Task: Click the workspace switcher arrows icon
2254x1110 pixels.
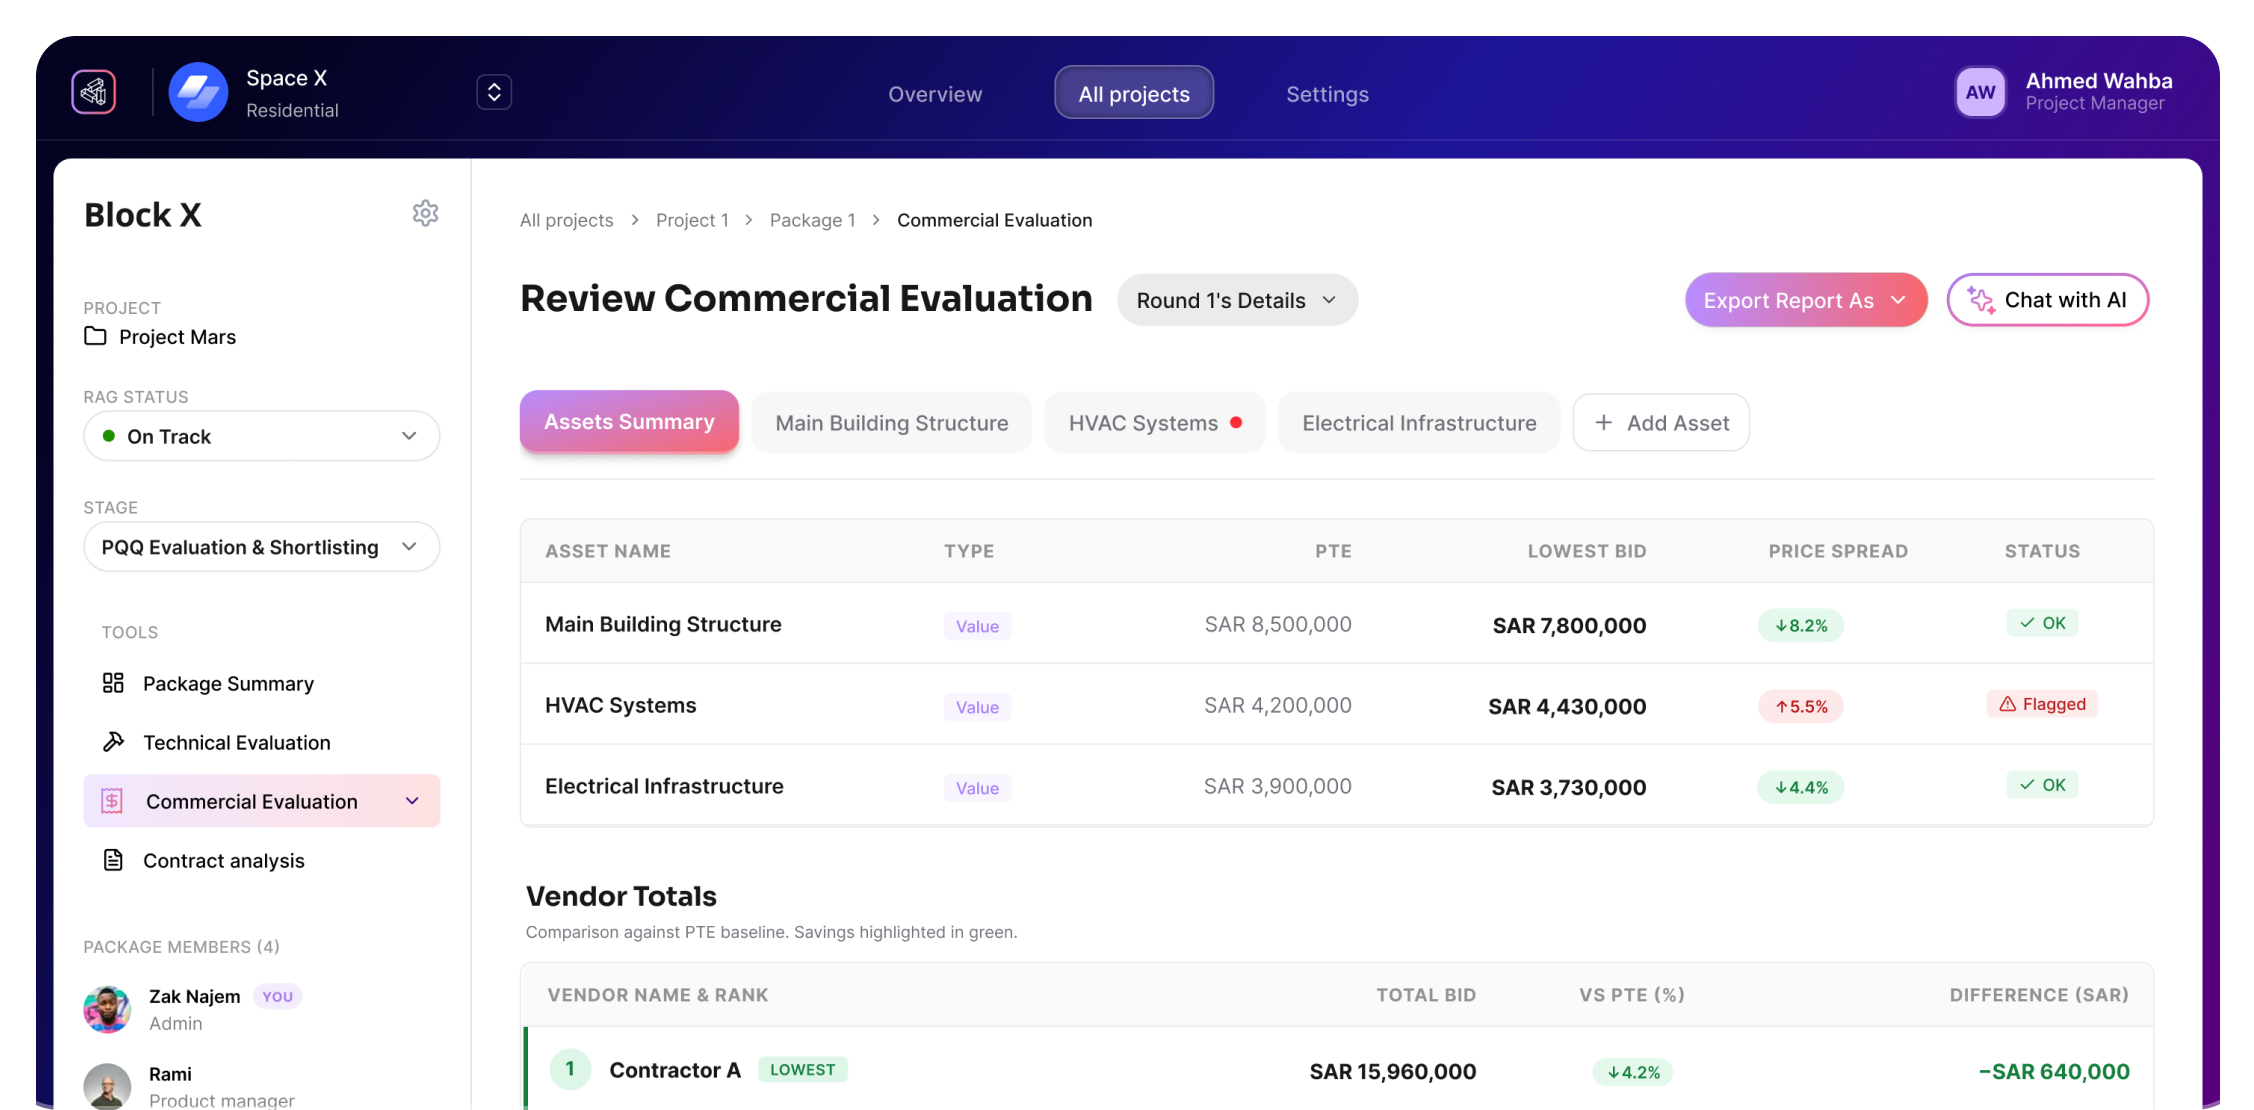Action: click(494, 91)
